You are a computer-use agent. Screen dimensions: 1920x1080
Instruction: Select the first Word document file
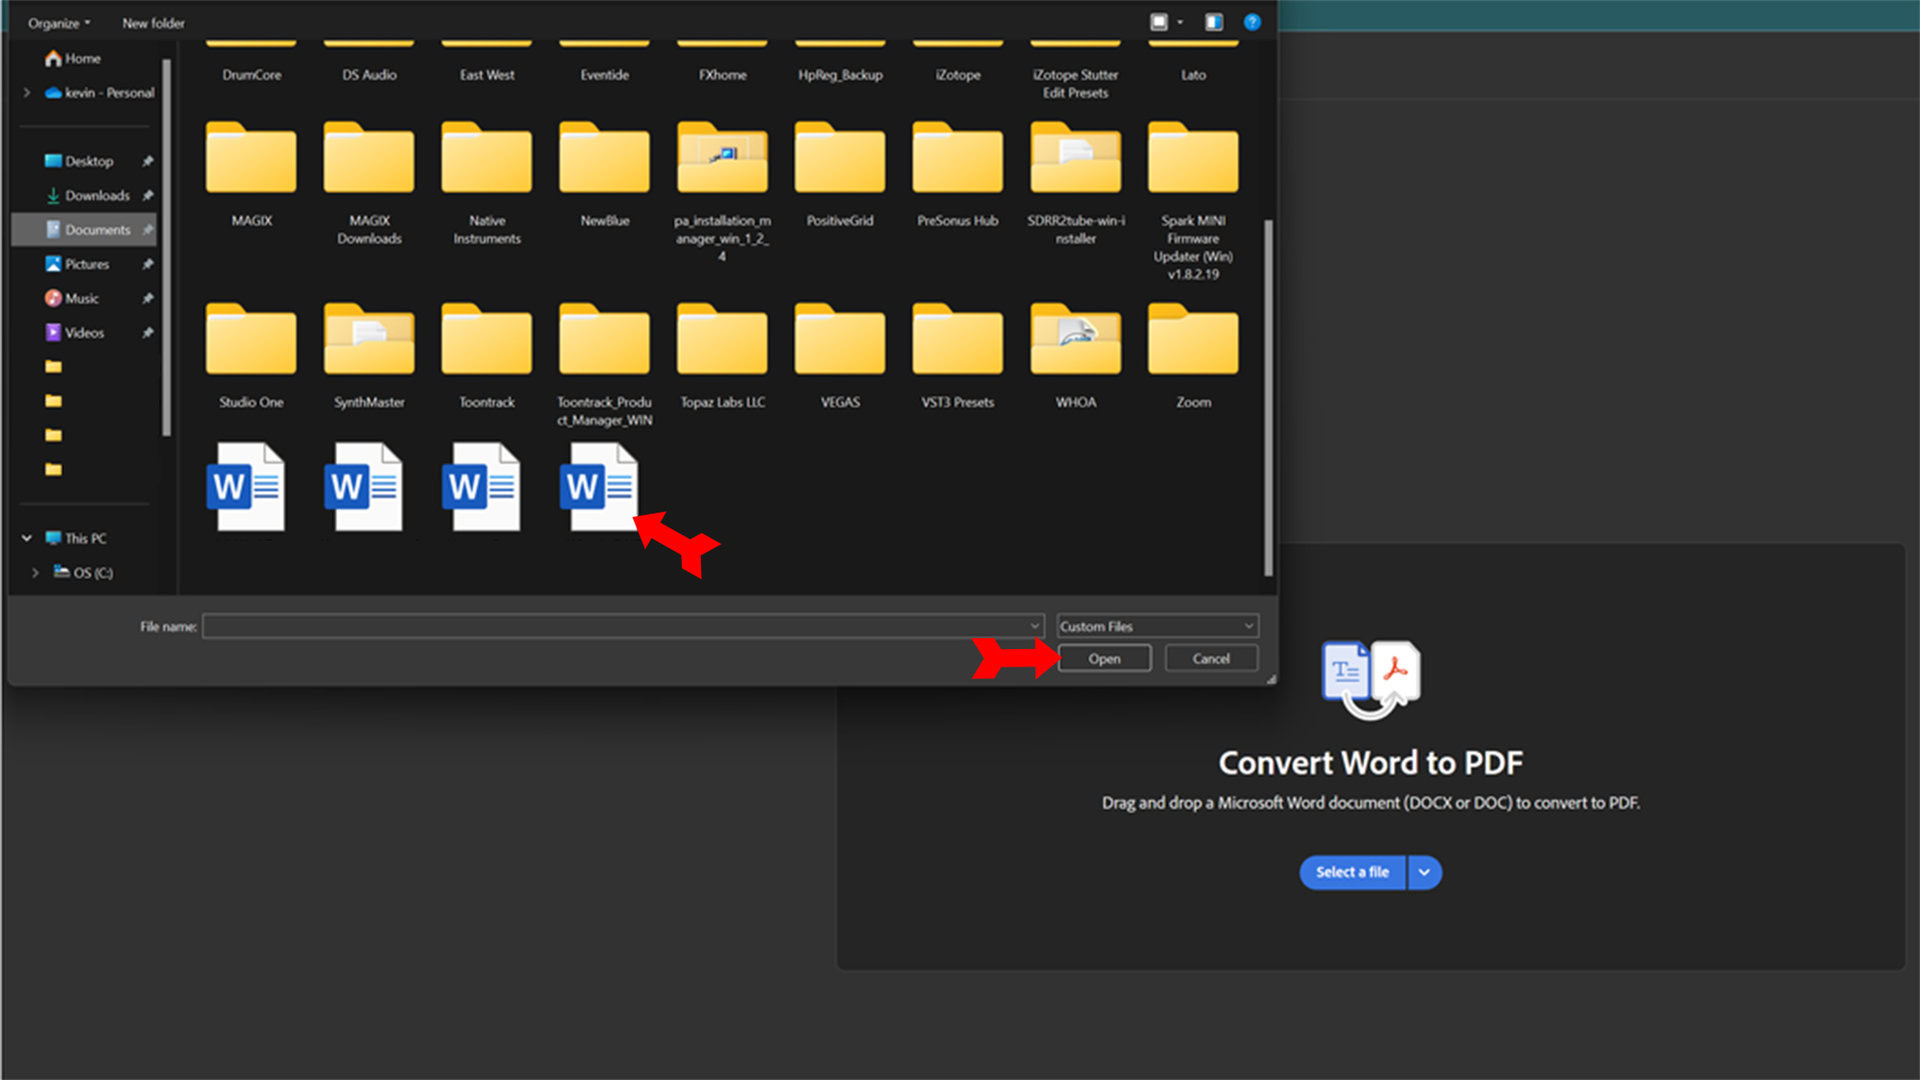tap(245, 487)
